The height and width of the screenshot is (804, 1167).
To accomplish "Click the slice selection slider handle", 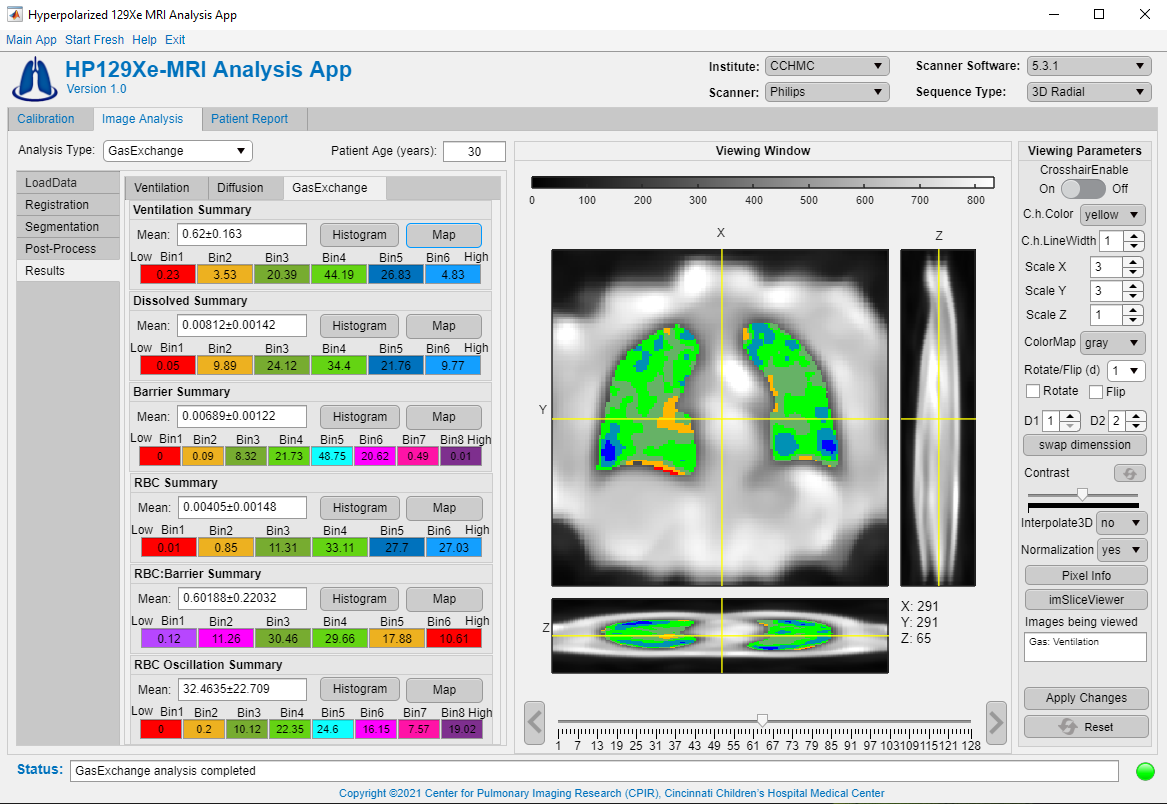I will pyautogui.click(x=762, y=720).
